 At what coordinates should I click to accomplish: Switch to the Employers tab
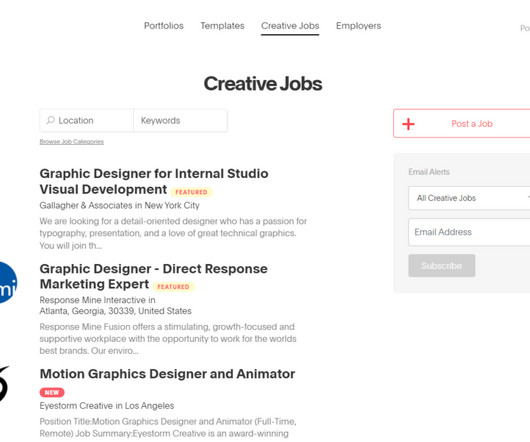pyautogui.click(x=358, y=26)
